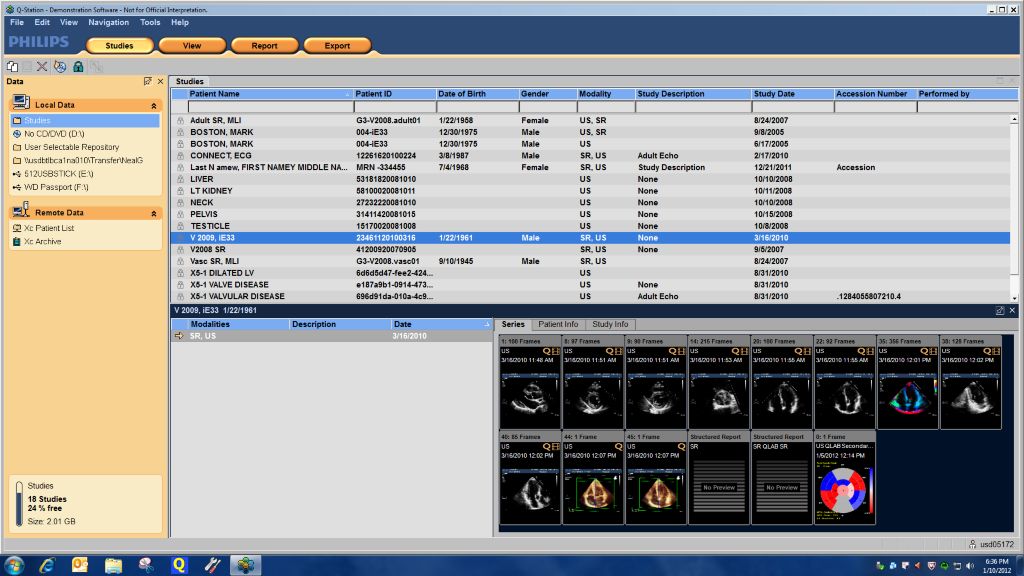Click the Study Date filter field
1024x576 pixels.
[793, 106]
